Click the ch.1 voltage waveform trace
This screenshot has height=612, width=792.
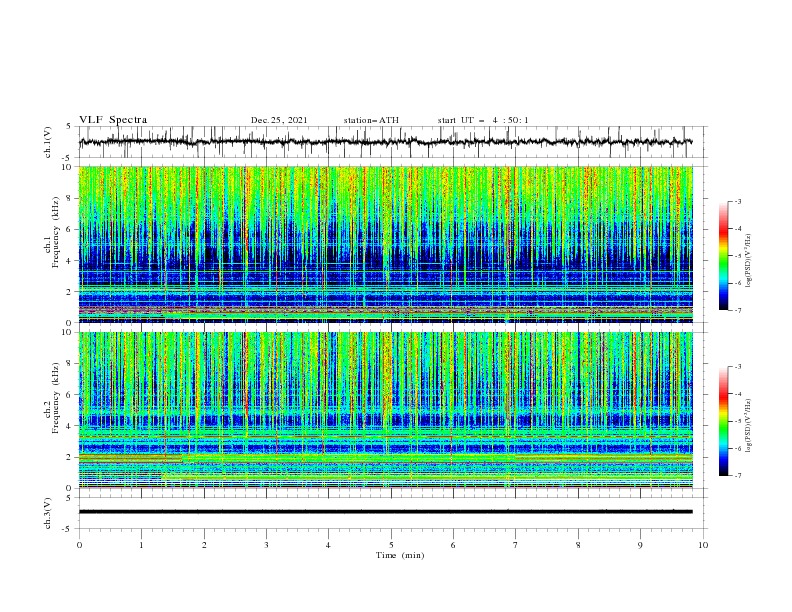[x=386, y=142]
